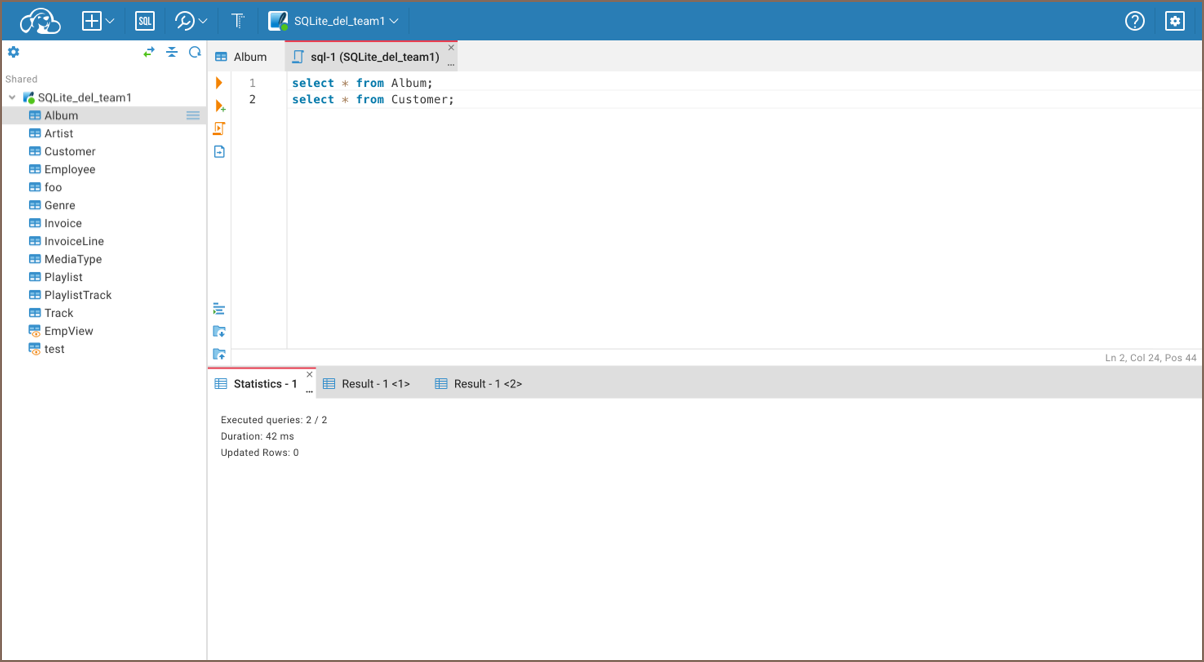Click the folder icon with the down arrow

(x=219, y=332)
